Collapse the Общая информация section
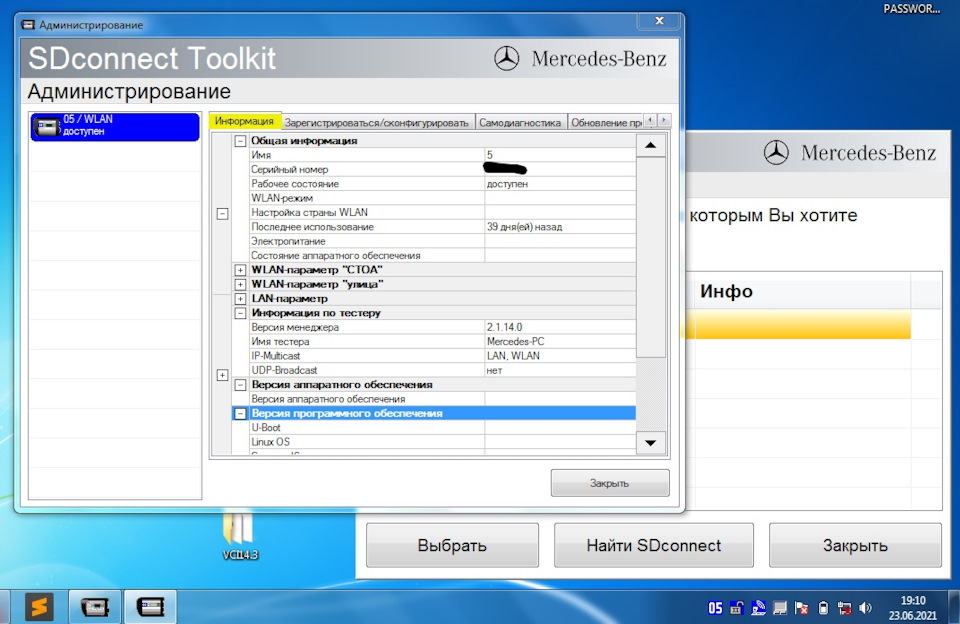Image resolution: width=960 pixels, height=624 pixels. (x=241, y=141)
